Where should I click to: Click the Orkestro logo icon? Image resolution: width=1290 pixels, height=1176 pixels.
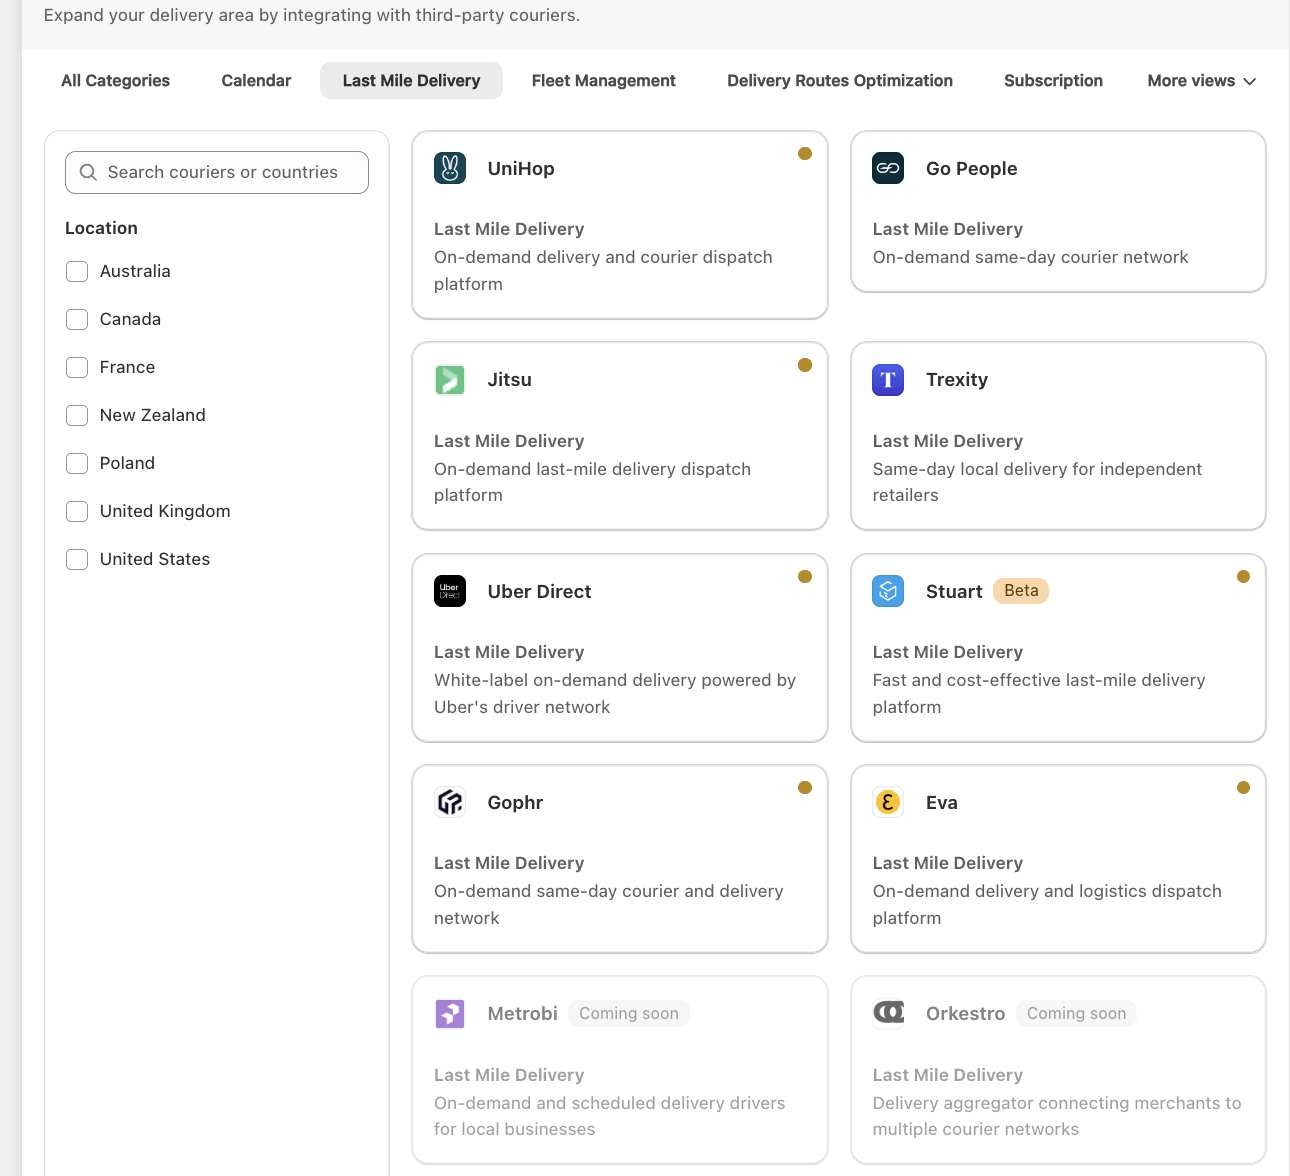pos(888,1013)
